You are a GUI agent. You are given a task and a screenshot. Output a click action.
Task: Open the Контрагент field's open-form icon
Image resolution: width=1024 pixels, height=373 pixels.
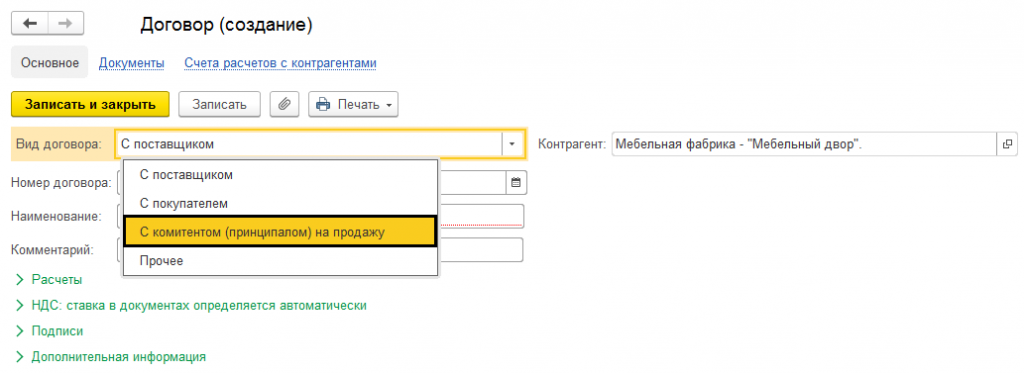point(1006,144)
